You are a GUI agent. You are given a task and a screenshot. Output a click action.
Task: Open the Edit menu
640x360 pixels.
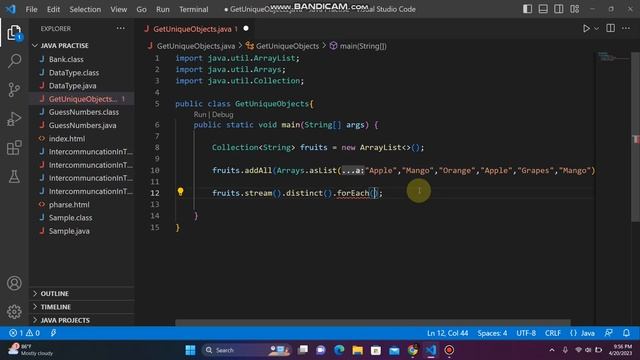point(53,9)
